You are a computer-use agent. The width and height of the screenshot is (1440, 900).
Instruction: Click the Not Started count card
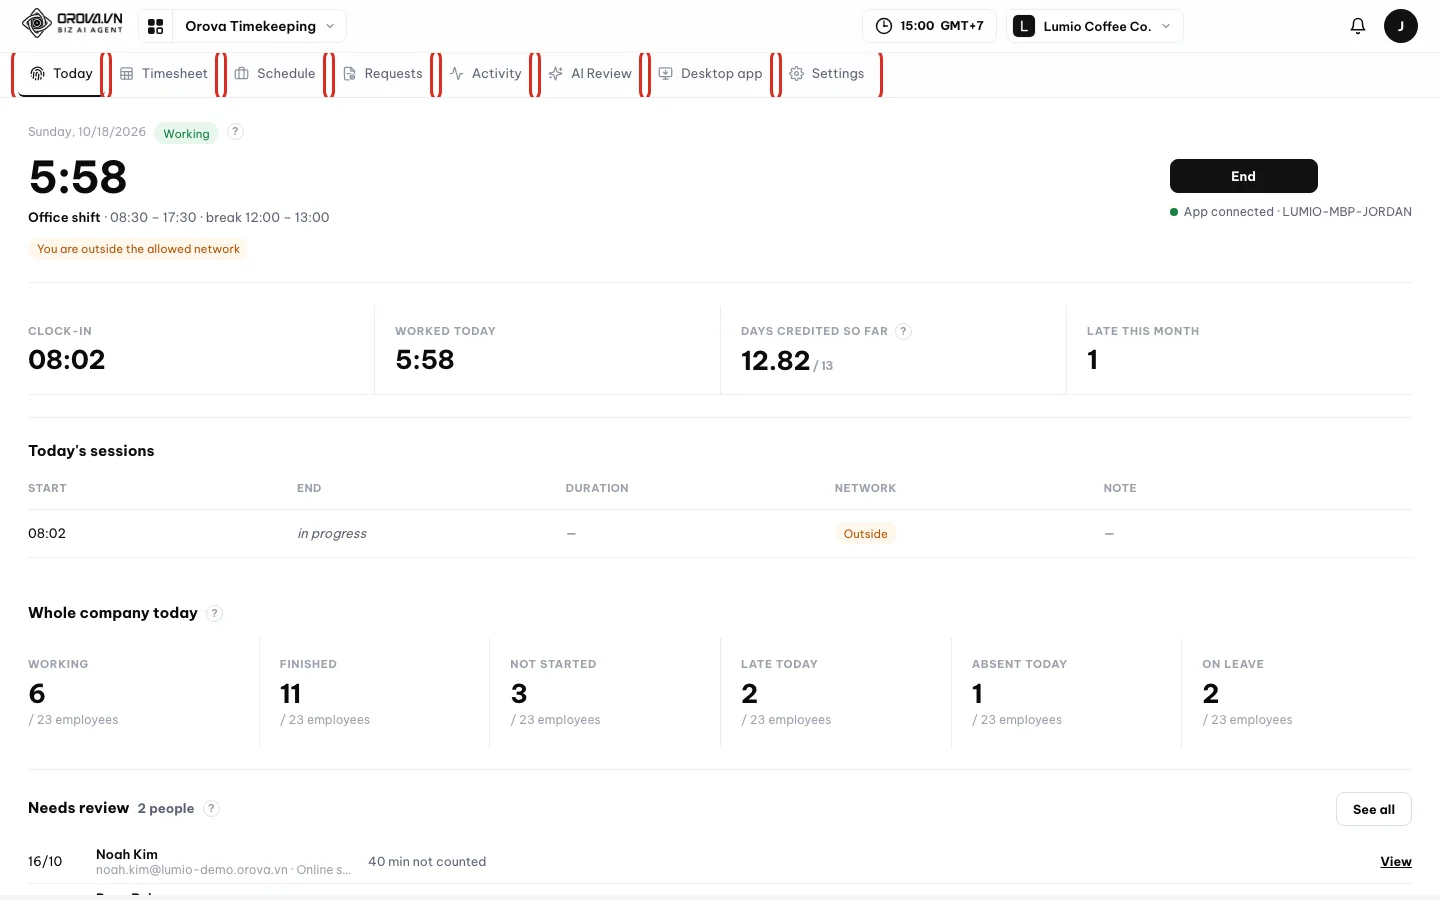click(x=605, y=693)
